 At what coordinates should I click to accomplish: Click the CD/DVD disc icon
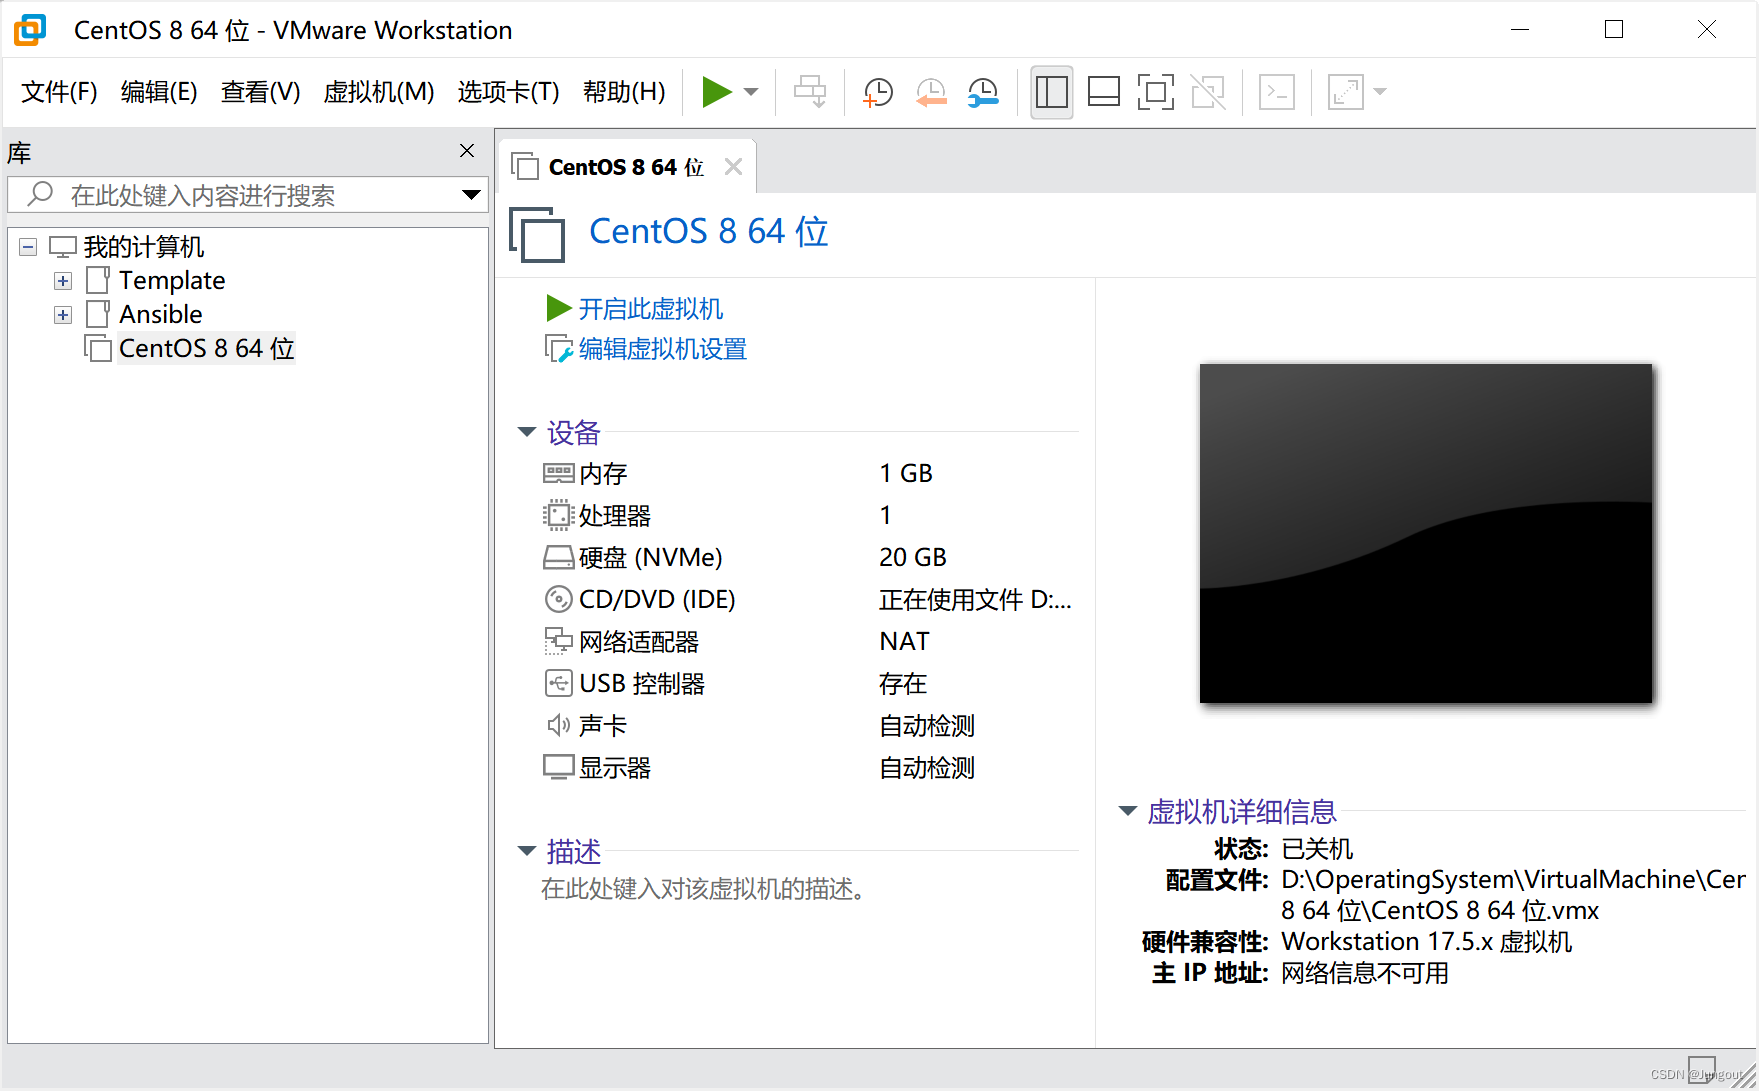tap(558, 599)
